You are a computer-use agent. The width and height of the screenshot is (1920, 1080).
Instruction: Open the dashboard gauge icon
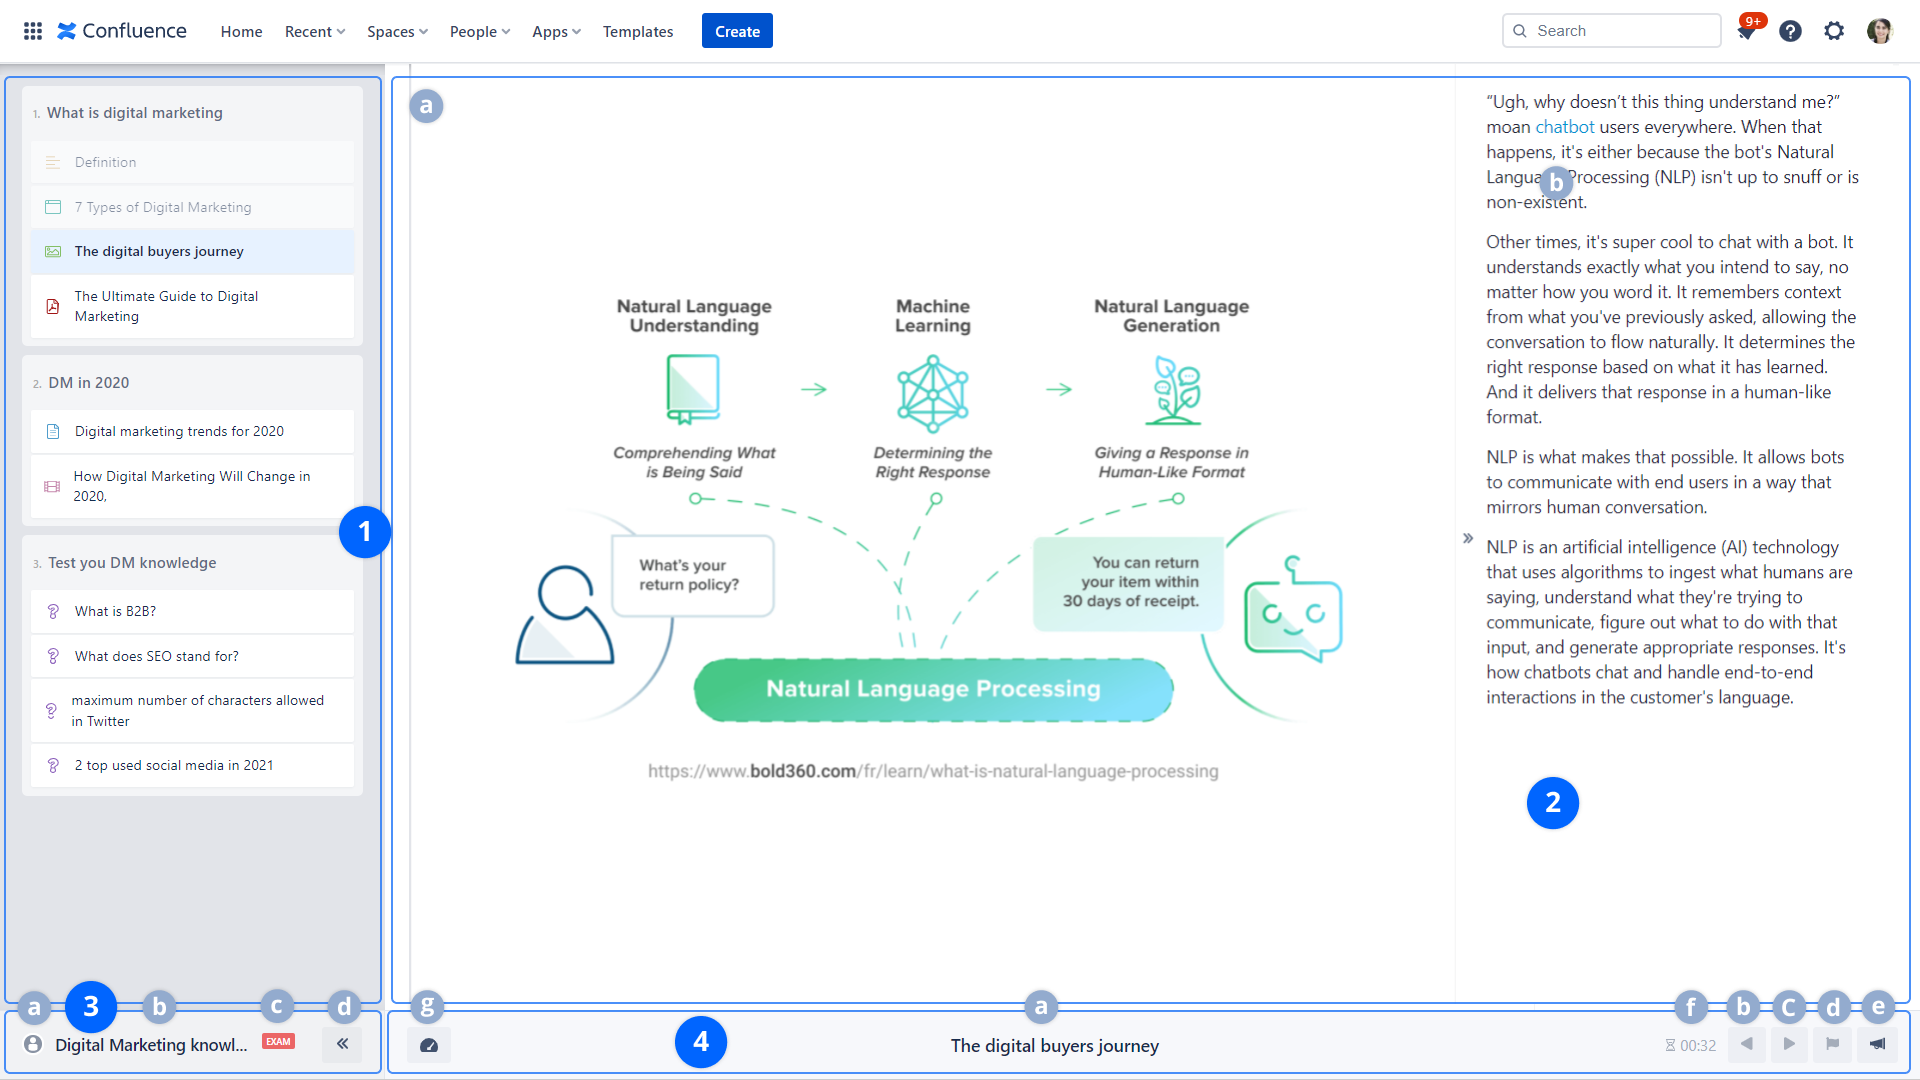pyautogui.click(x=429, y=1045)
